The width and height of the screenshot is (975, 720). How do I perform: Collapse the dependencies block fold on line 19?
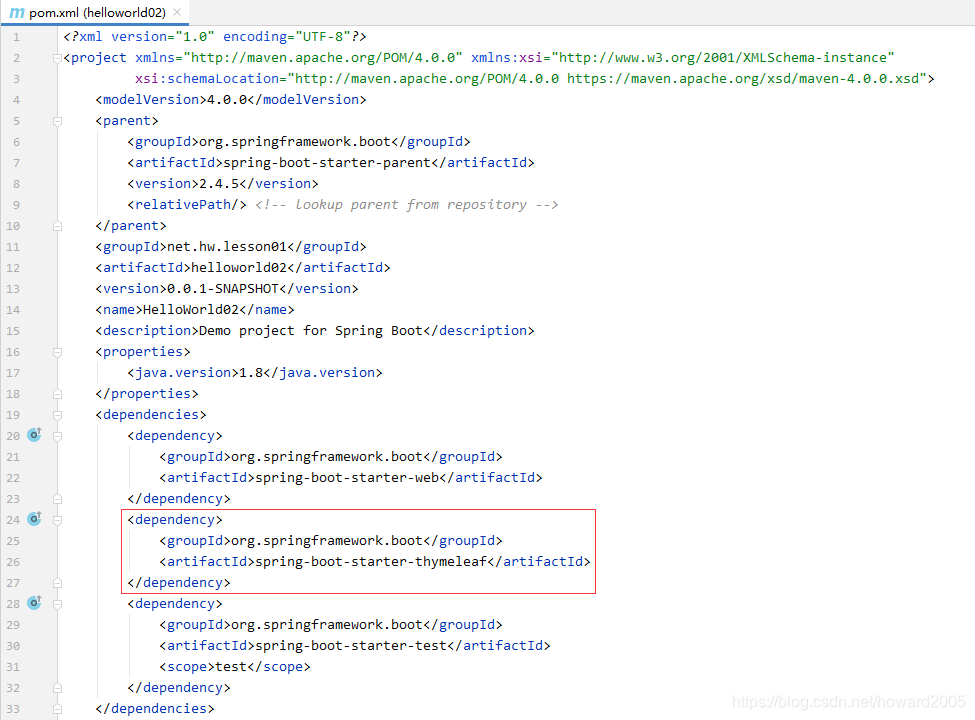tap(57, 415)
